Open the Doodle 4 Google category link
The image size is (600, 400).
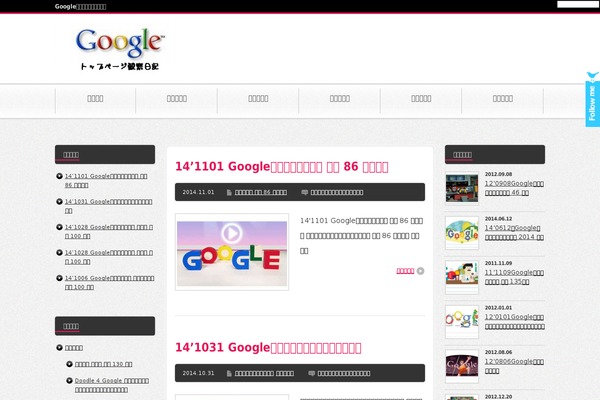tap(112, 385)
